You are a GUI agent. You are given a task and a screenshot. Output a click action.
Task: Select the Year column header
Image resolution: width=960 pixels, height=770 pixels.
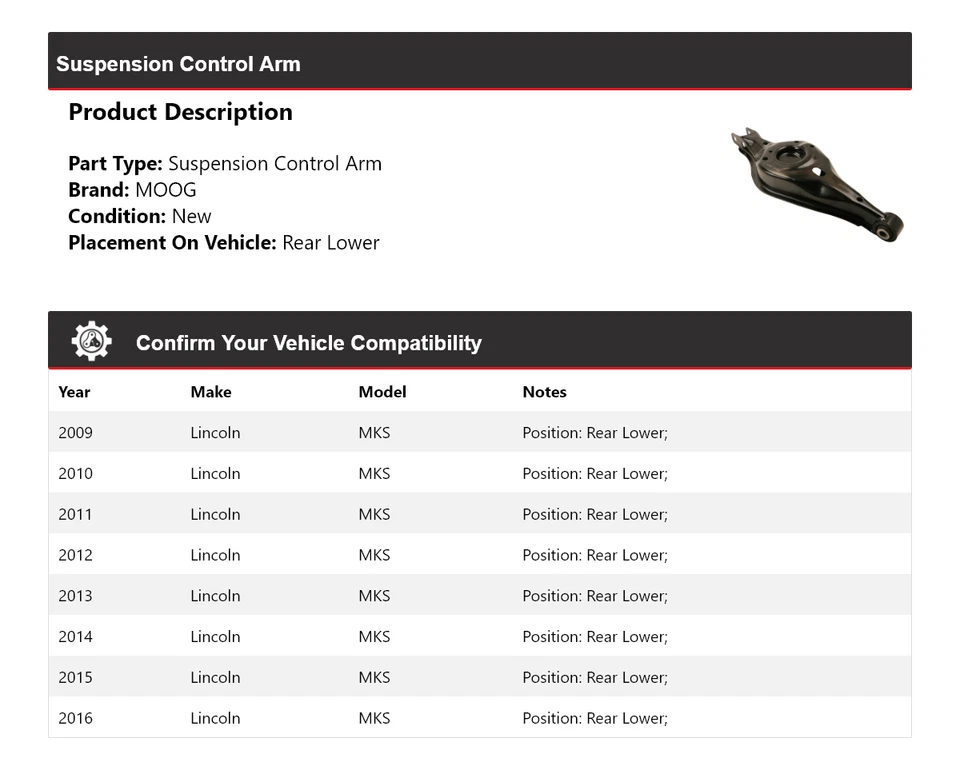74,392
